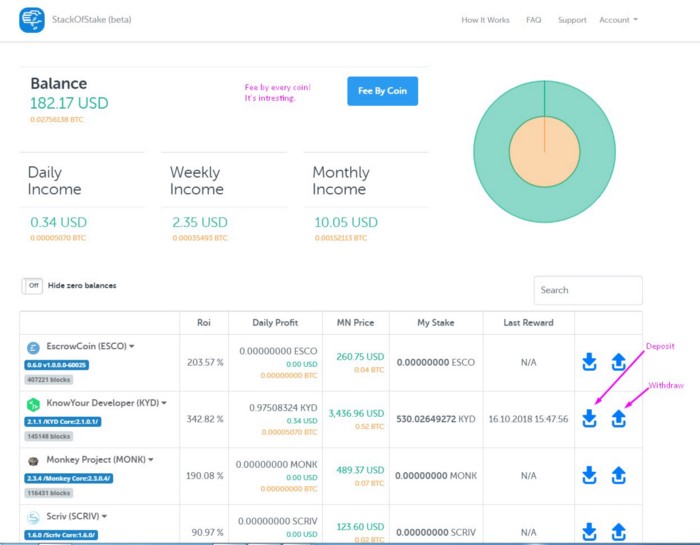Click the Scriv row deposit icon
Image resolution: width=700 pixels, height=545 pixels.
[589, 532]
